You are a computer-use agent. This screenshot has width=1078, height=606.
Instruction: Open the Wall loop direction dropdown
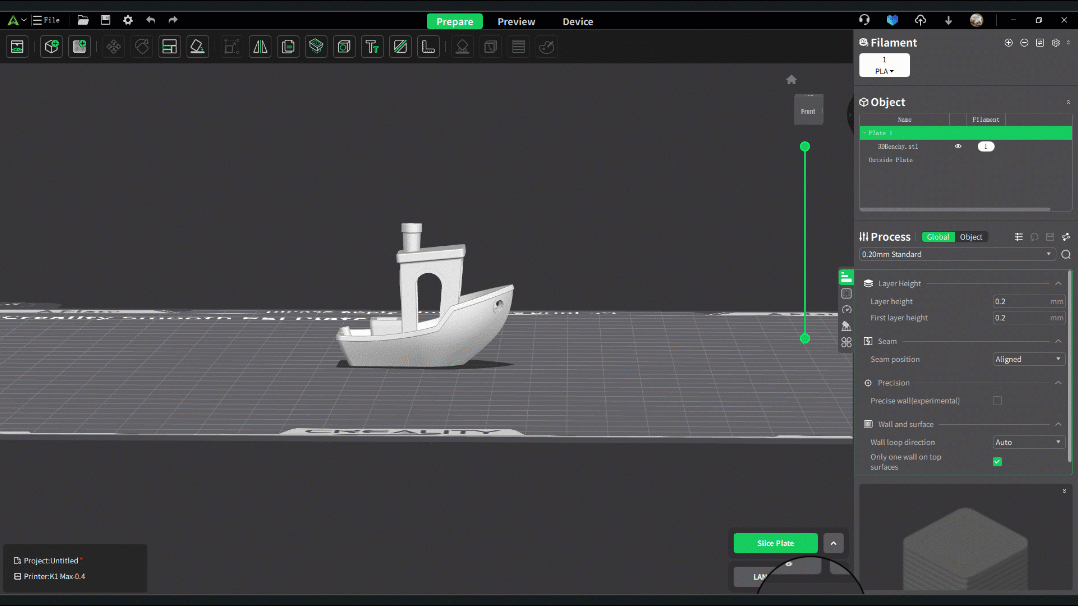(x=1028, y=442)
